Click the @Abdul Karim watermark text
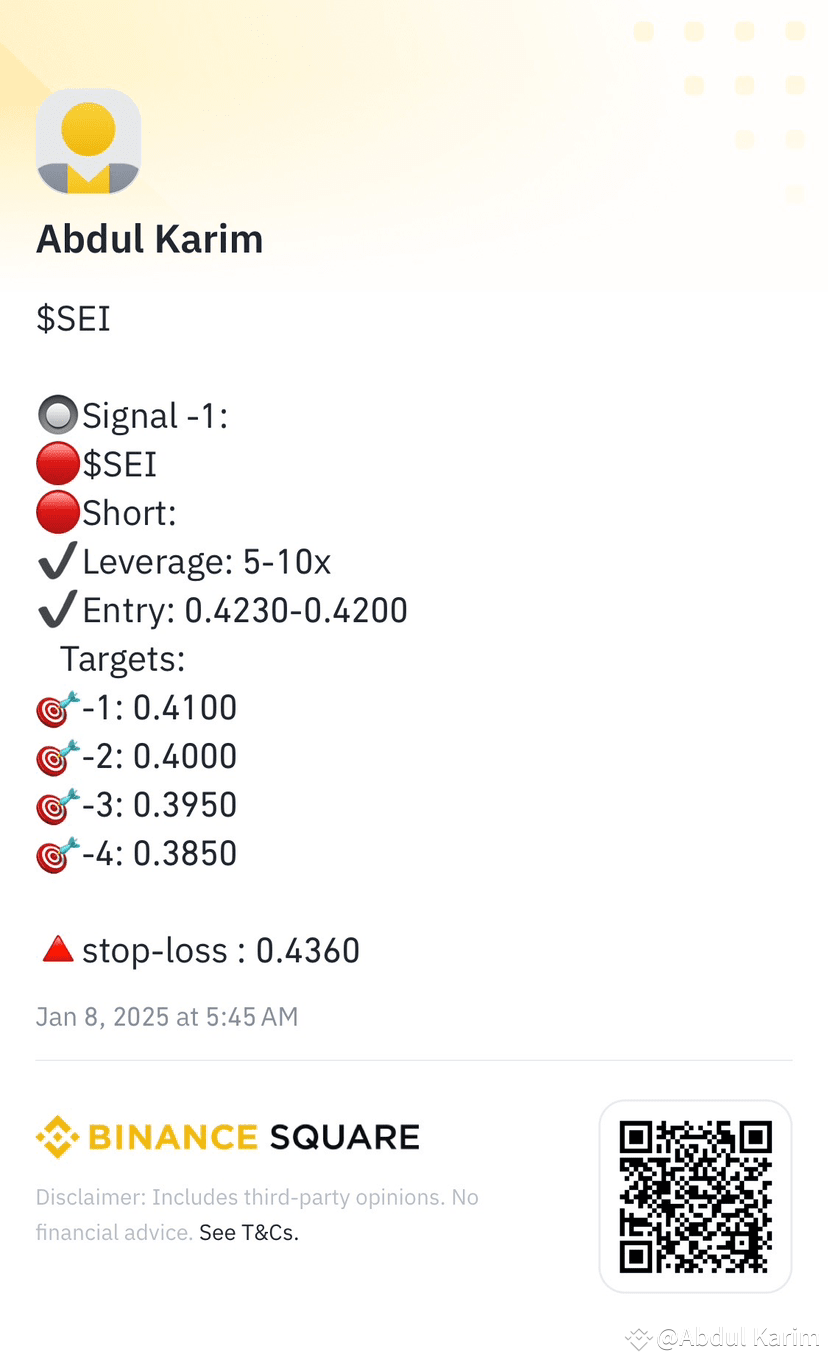Screen dimensions: 828x1360 coord(737,1338)
